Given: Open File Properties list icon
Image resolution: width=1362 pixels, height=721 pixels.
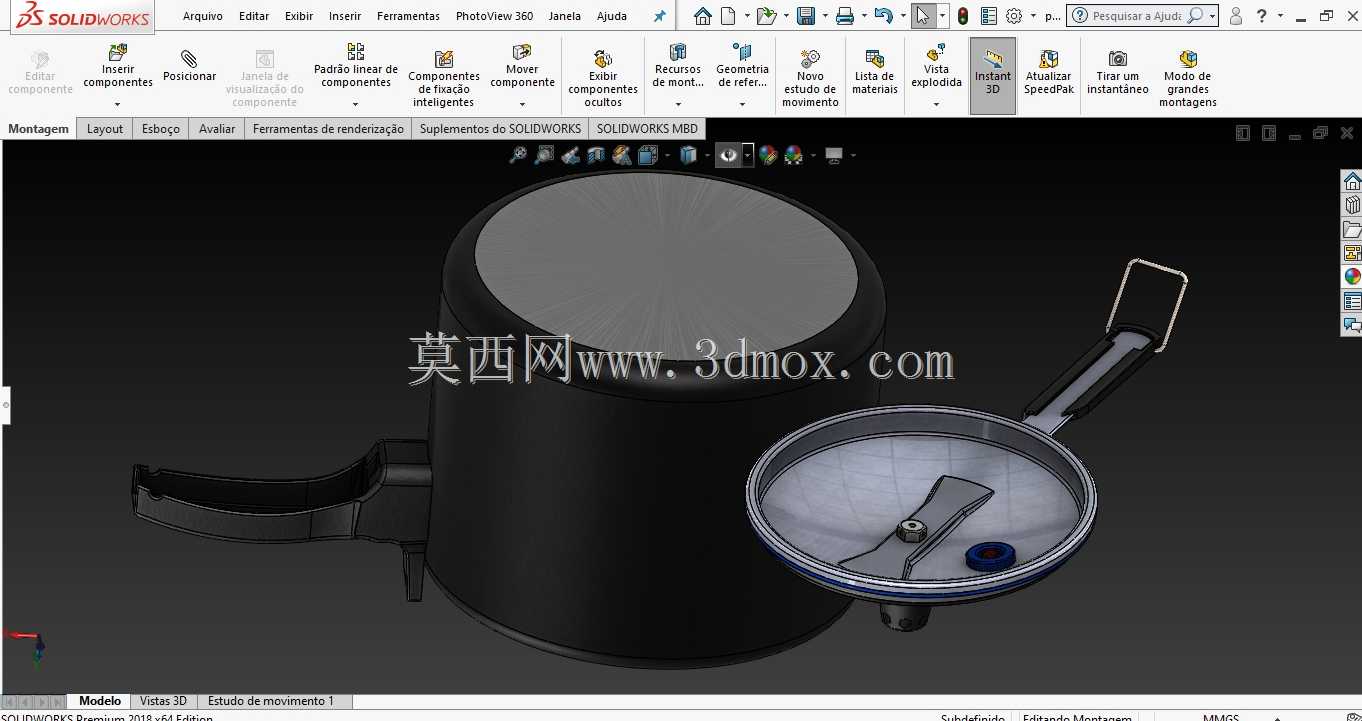Looking at the screenshot, I should (989, 16).
